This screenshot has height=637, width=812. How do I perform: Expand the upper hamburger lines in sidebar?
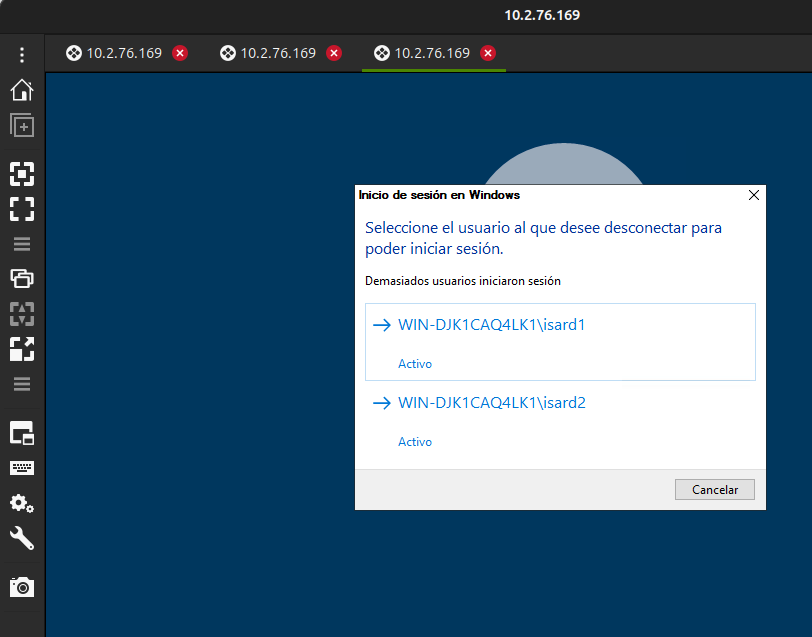(22, 243)
